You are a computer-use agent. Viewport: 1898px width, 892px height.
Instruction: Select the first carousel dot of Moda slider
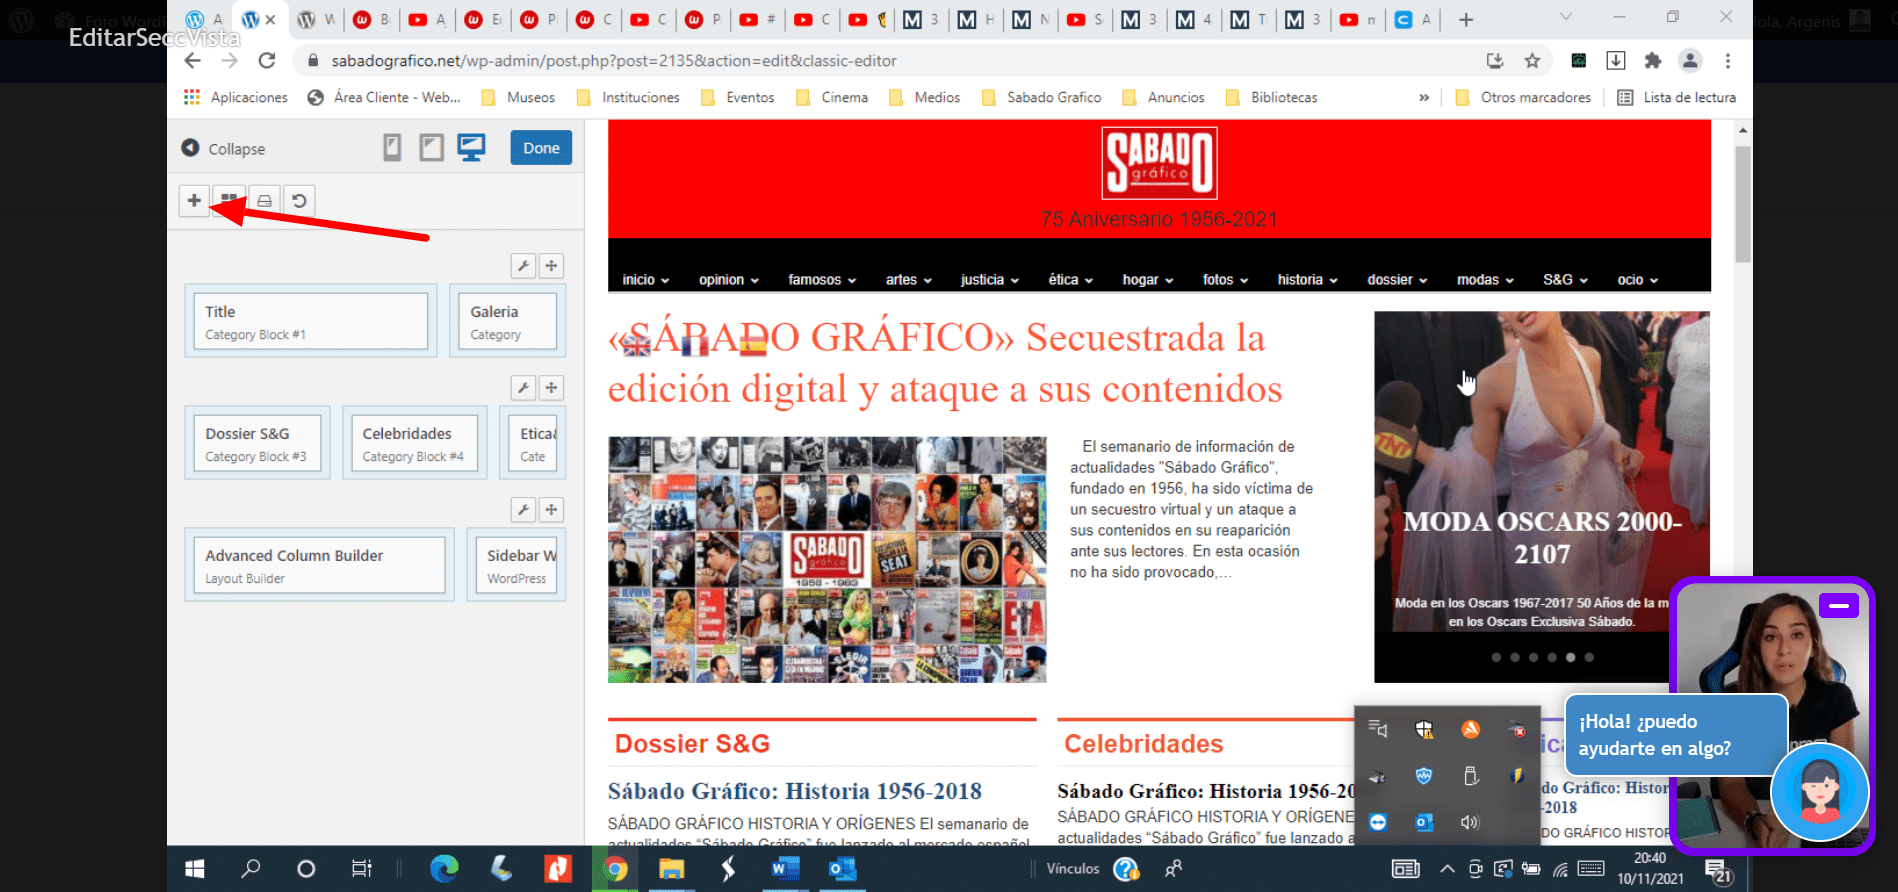pos(1496,657)
